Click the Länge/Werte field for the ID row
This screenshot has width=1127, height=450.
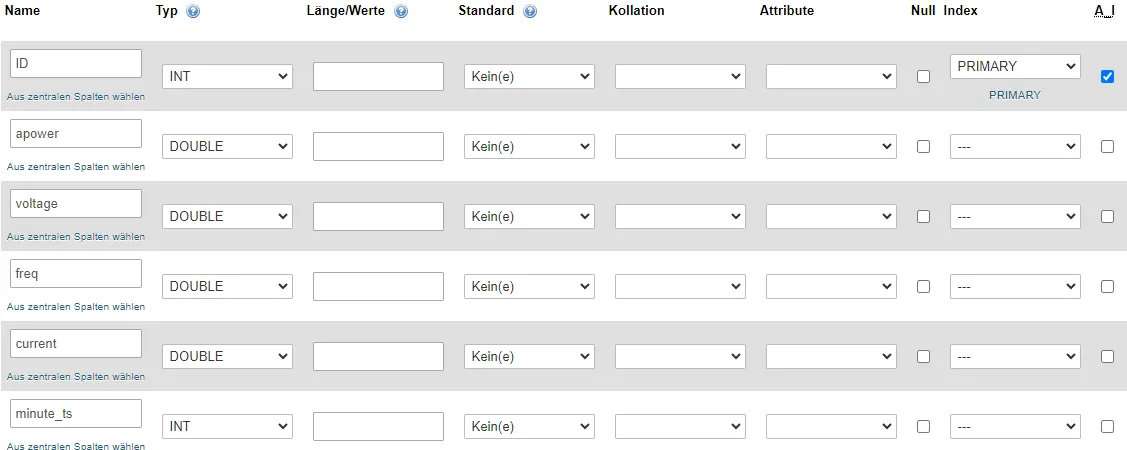378,76
